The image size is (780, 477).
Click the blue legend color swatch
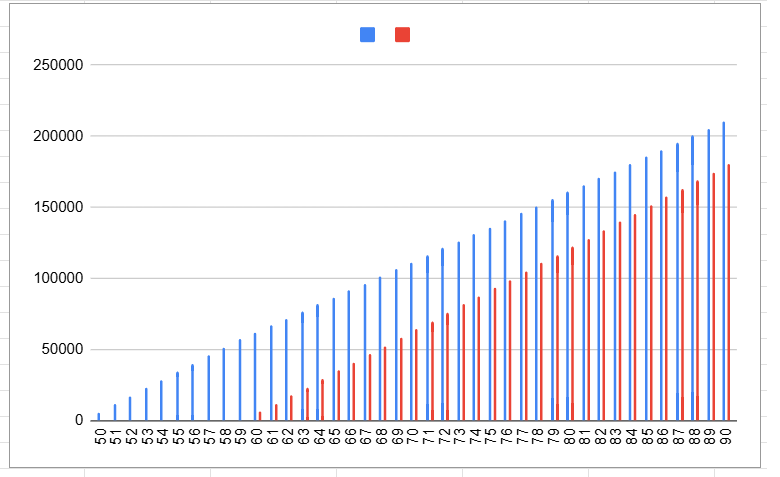click(x=368, y=35)
